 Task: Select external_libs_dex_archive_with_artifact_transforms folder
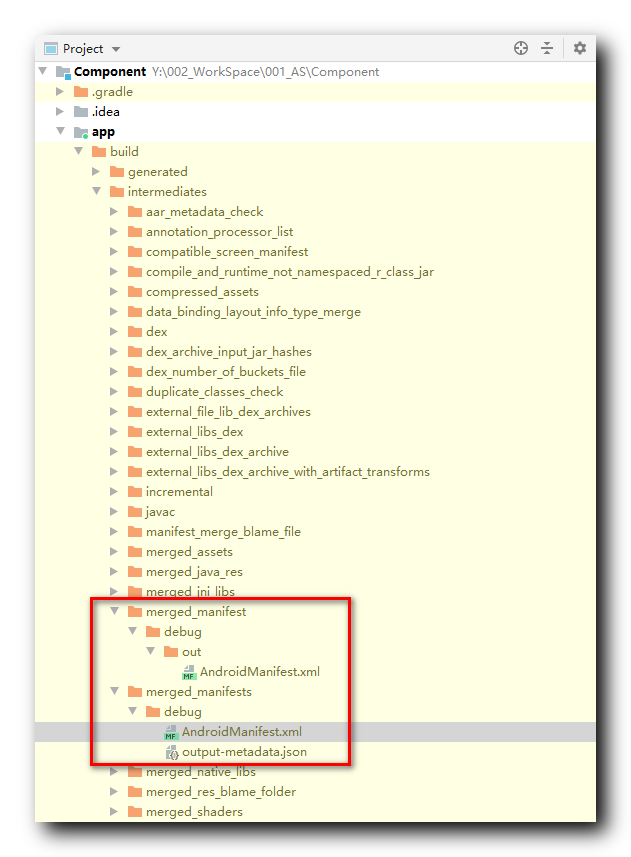[287, 472]
